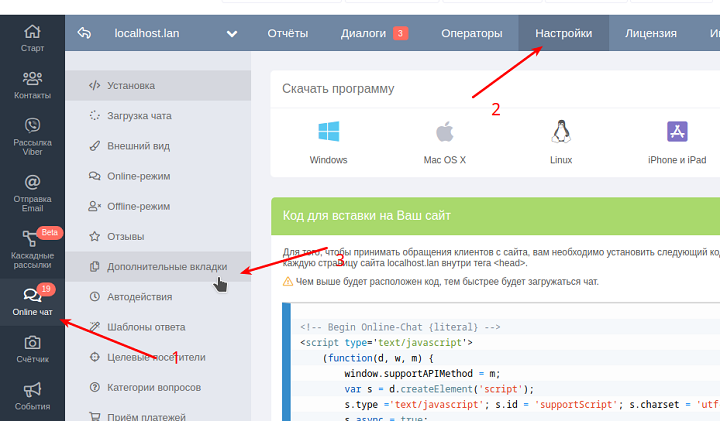Image resolution: width=720 pixels, height=421 pixels.
Task: Click the Категории вопросов question icon
Action: pyautogui.click(x=95, y=387)
